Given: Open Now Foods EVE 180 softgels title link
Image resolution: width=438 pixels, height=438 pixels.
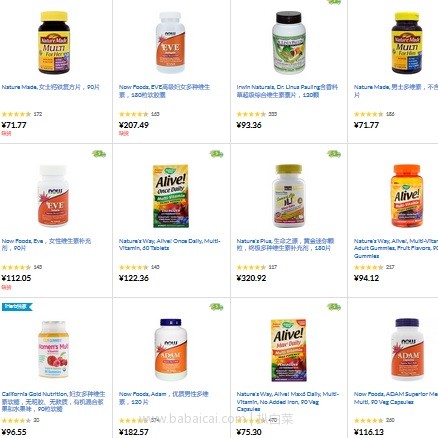Looking at the screenshot, I should (x=165, y=91).
